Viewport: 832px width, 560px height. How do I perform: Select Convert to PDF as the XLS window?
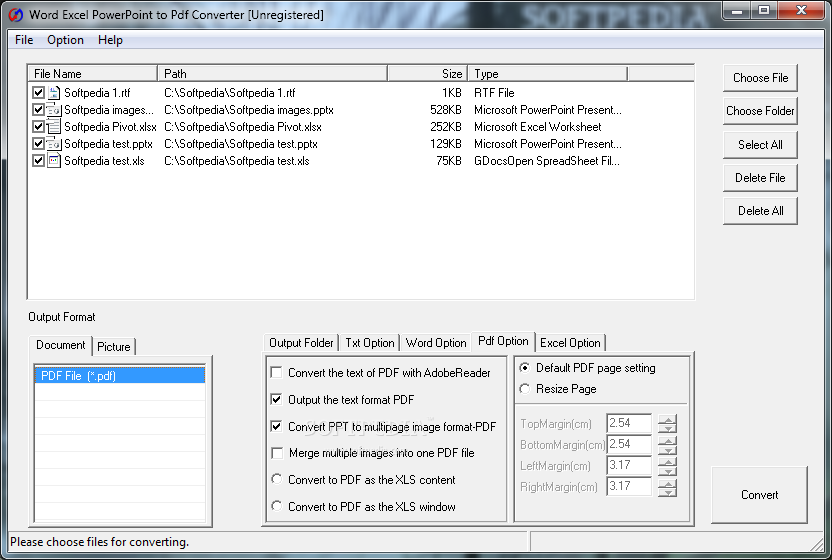(x=276, y=506)
